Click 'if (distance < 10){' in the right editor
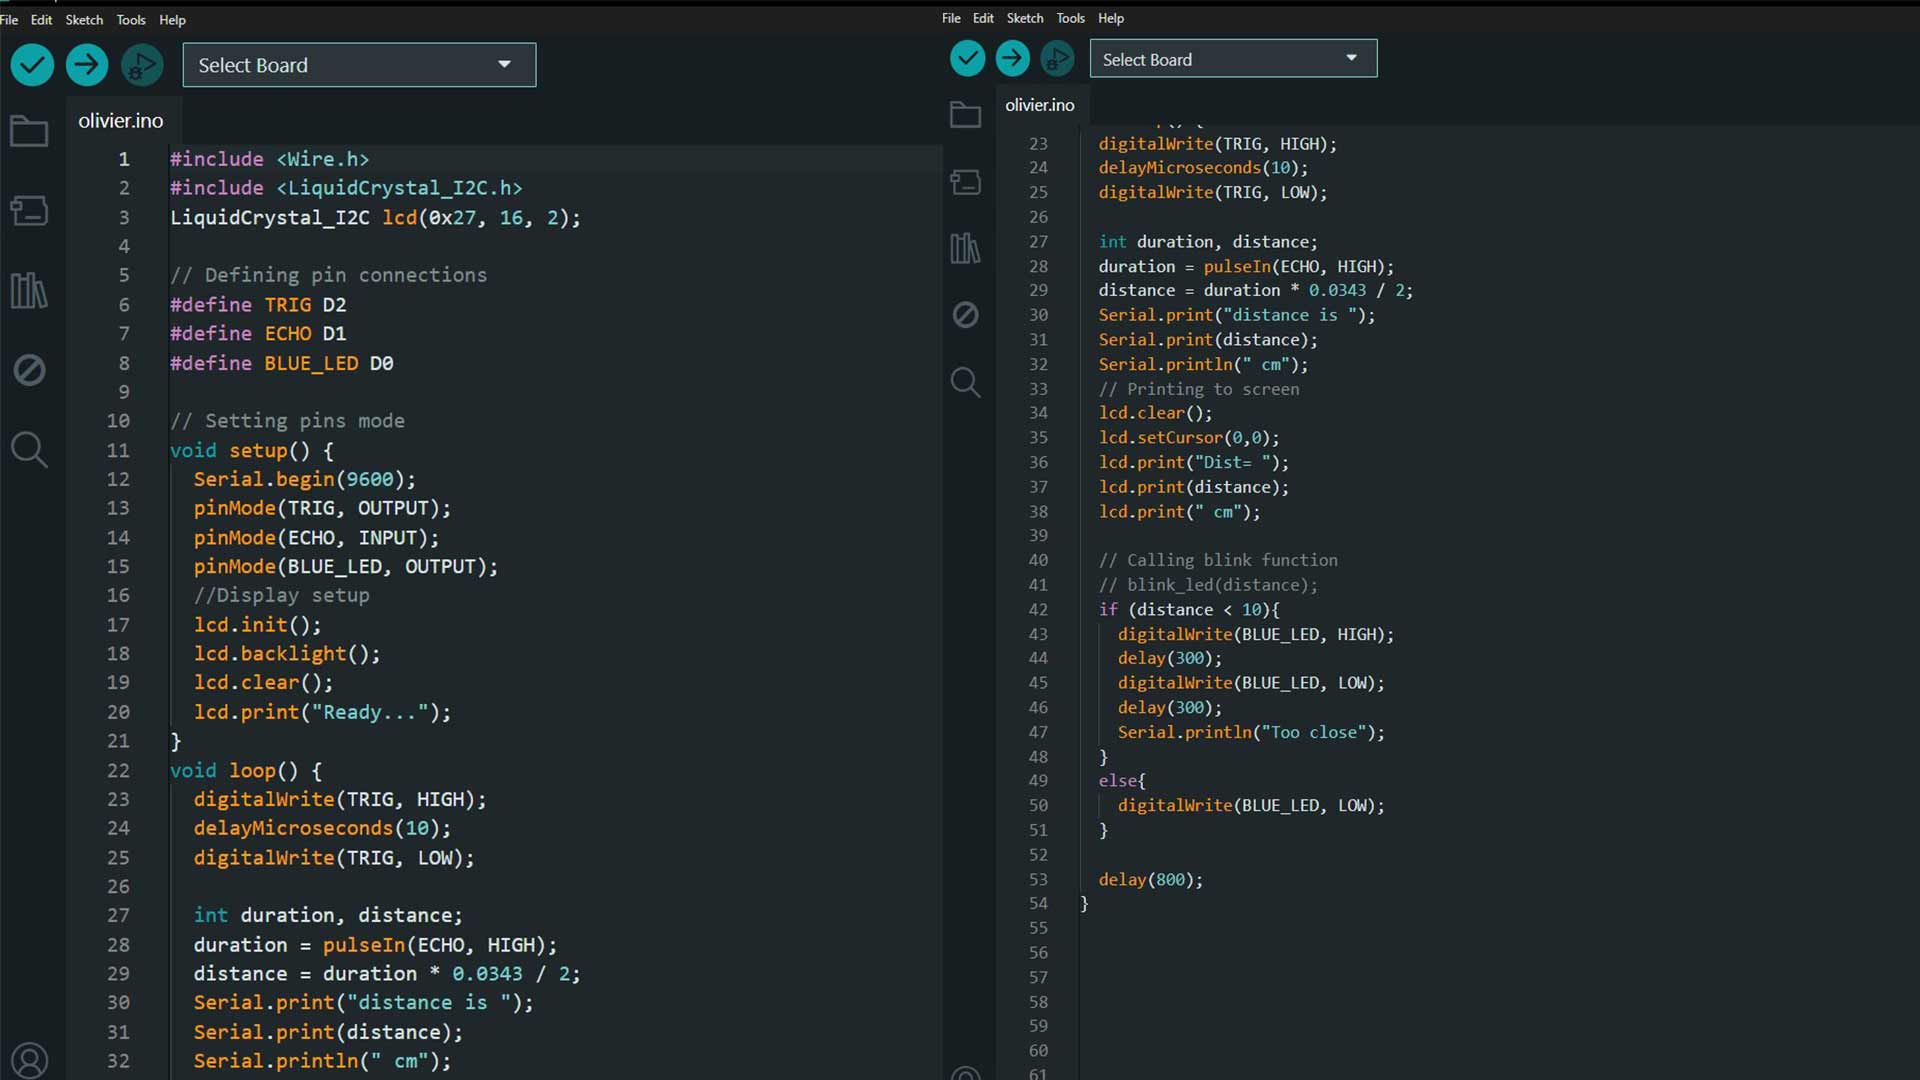Screen dimensions: 1920x1080 1189,610
